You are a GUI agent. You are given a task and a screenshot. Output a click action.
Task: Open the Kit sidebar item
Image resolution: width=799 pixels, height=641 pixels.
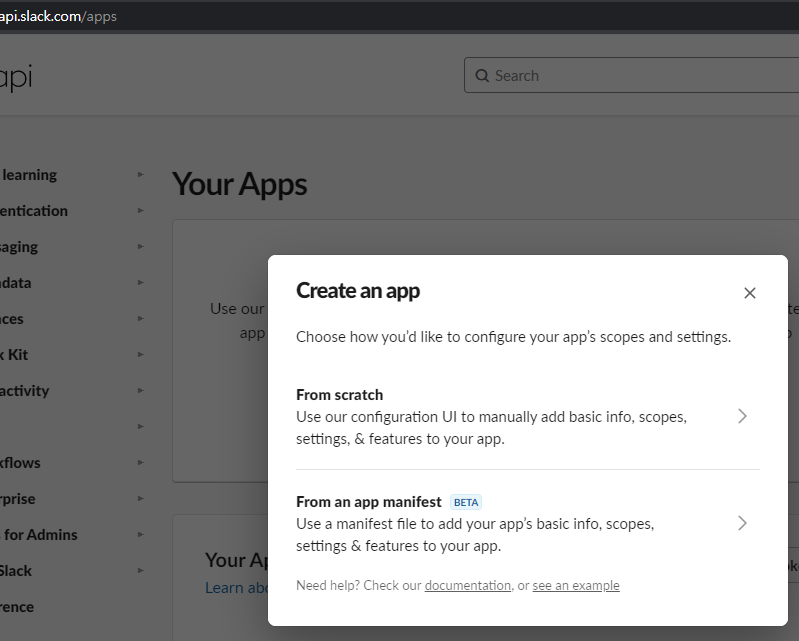14,355
